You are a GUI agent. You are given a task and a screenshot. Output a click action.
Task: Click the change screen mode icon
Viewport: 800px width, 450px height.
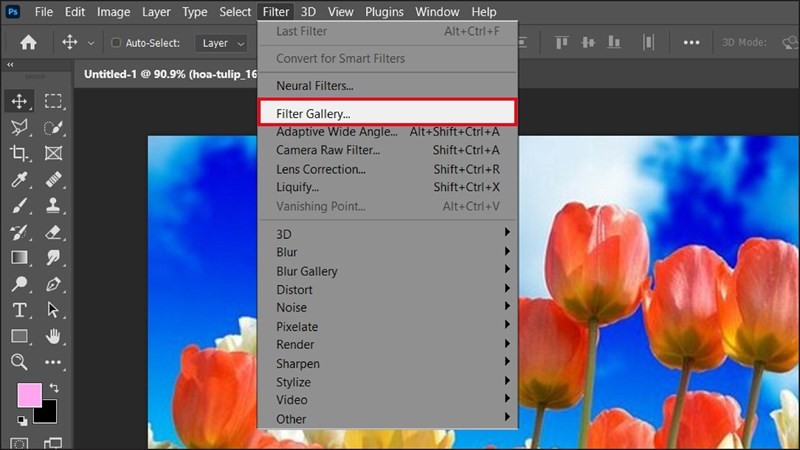click(53, 443)
